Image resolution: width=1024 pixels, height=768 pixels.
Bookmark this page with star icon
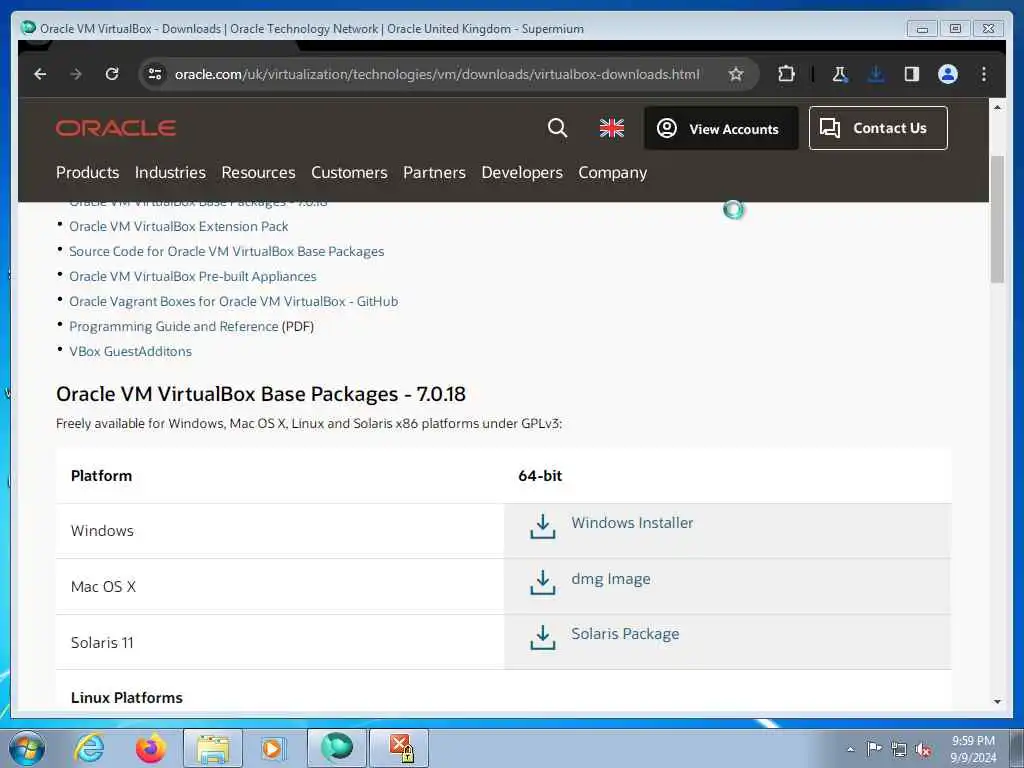736,74
